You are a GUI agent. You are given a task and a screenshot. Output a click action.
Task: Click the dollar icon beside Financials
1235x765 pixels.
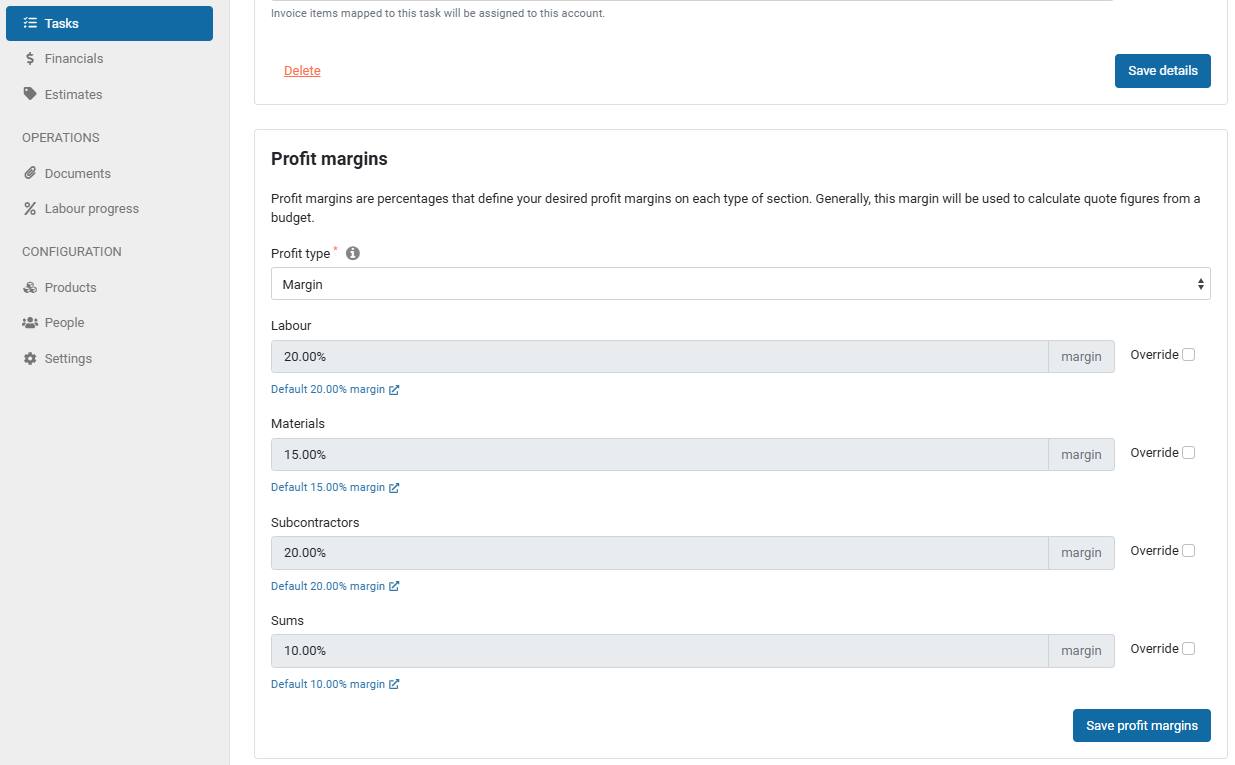(x=30, y=59)
